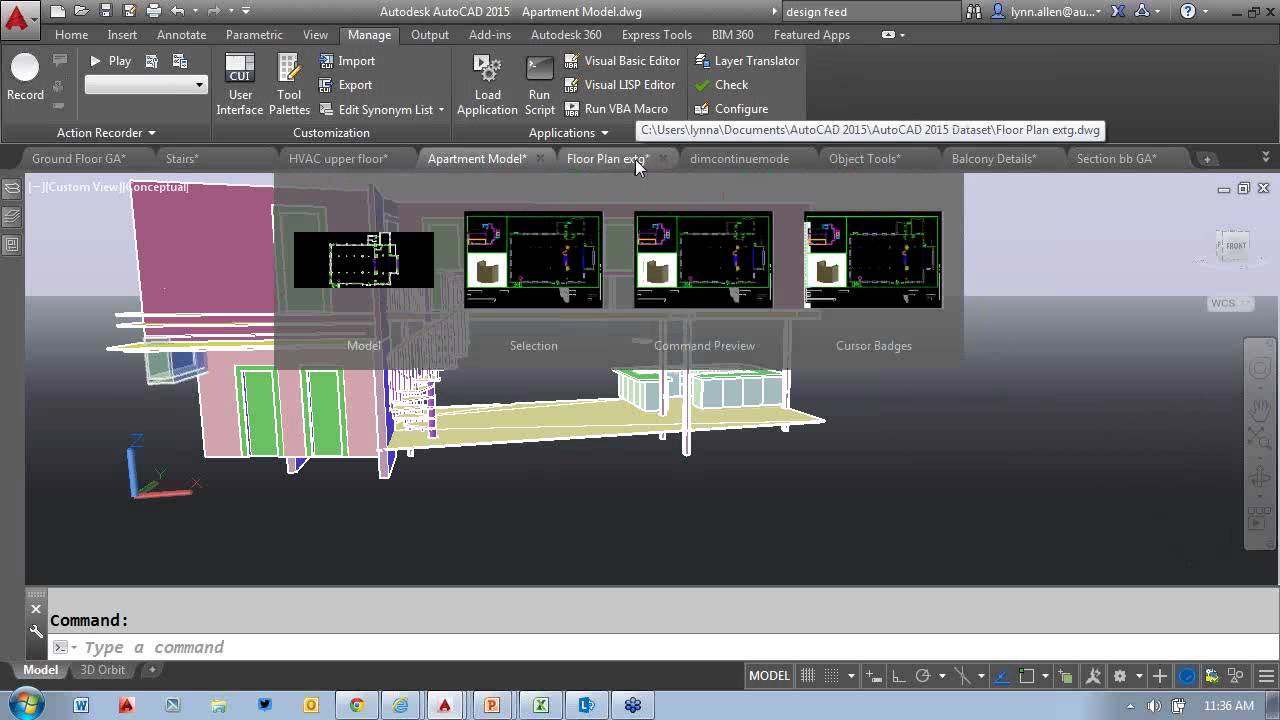The height and width of the screenshot is (720, 1280).
Task: Click the Open file quick access icon
Action: (82, 11)
